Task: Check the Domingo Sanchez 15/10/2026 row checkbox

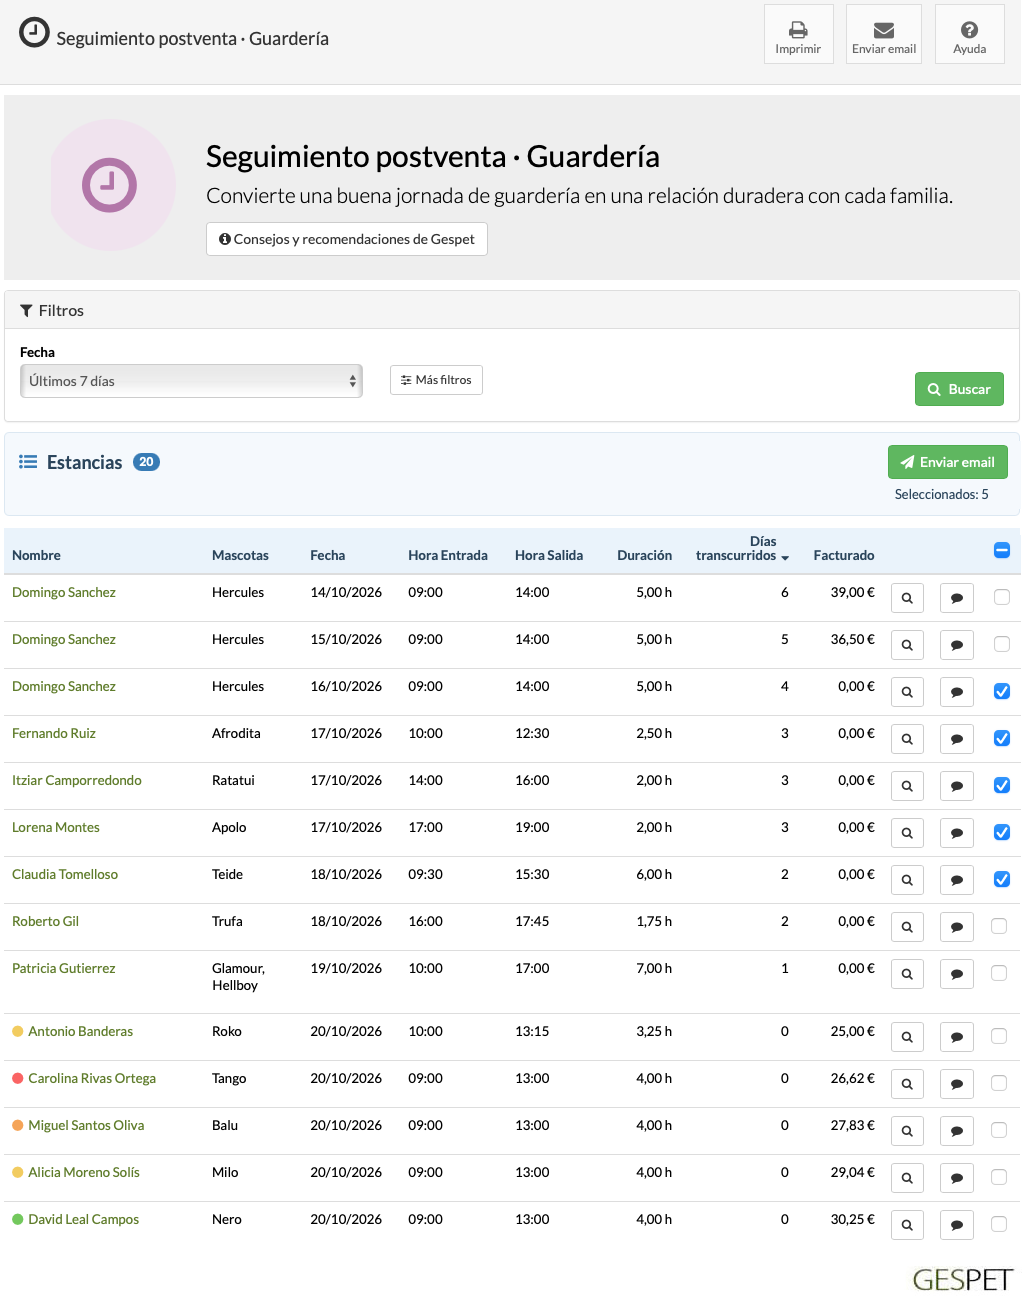Action: [1002, 644]
